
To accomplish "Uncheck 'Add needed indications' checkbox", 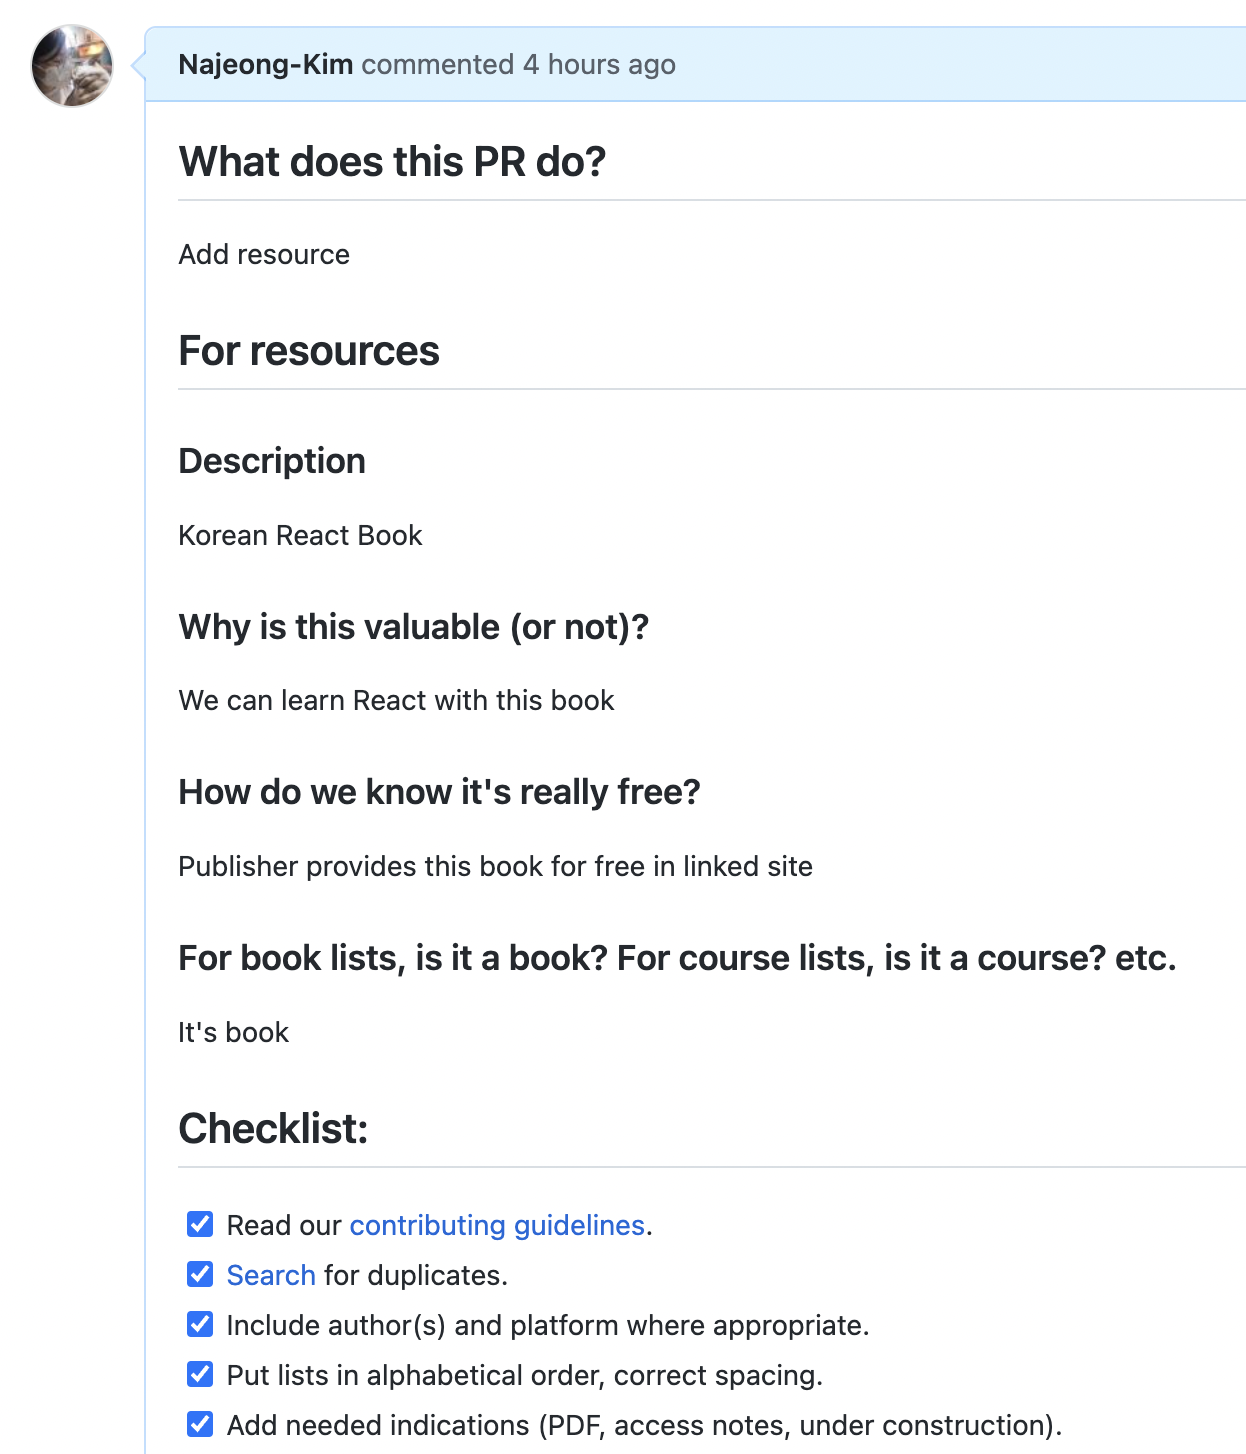I will pyautogui.click(x=200, y=1424).
